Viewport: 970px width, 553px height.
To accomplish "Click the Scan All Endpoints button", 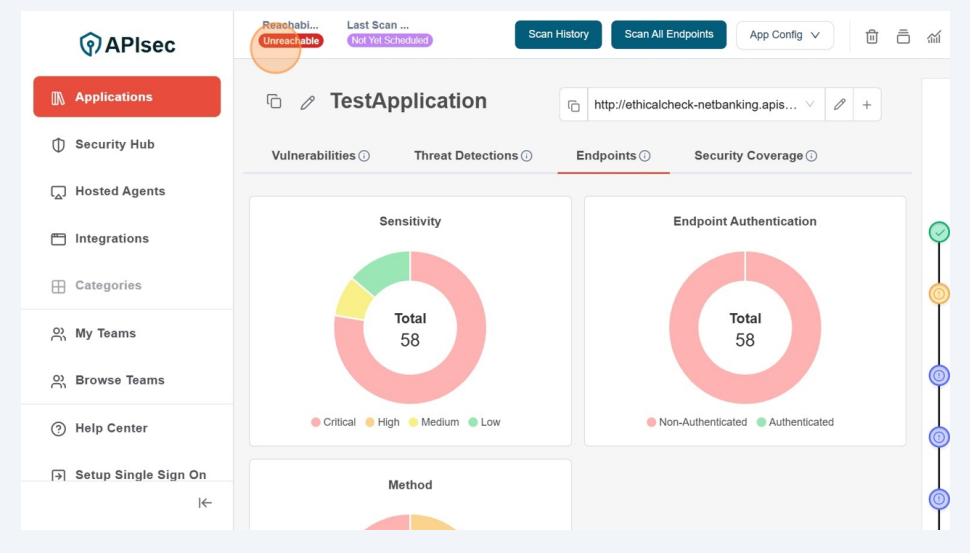I will tap(668, 35).
